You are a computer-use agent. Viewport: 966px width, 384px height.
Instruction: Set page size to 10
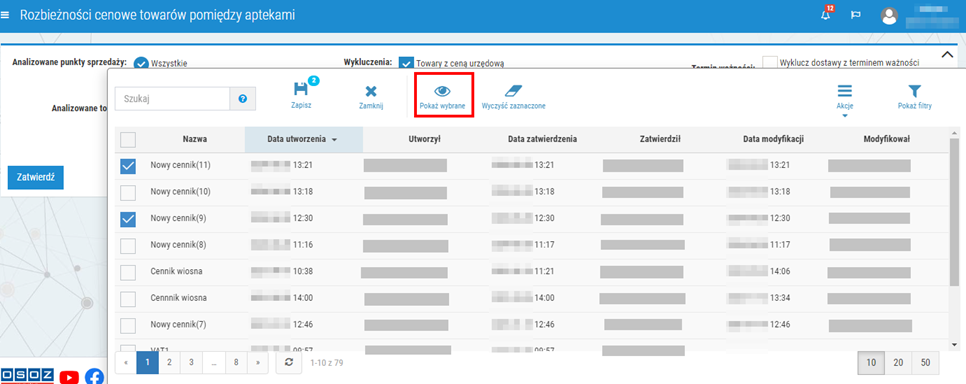tap(871, 363)
